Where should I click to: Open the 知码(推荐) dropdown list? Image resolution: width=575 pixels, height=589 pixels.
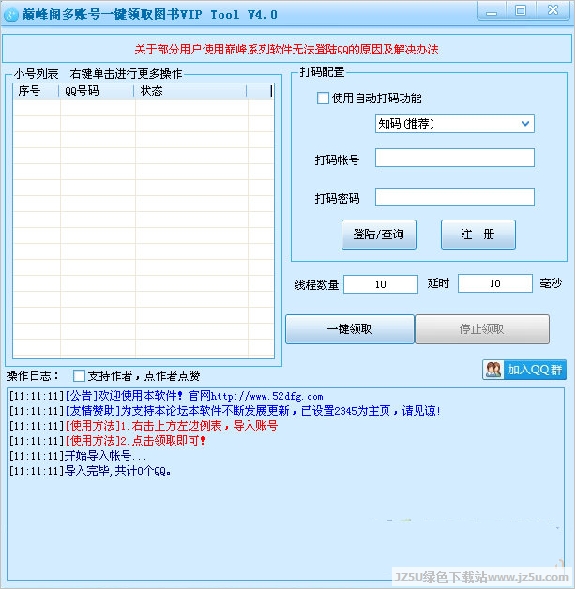pos(454,124)
